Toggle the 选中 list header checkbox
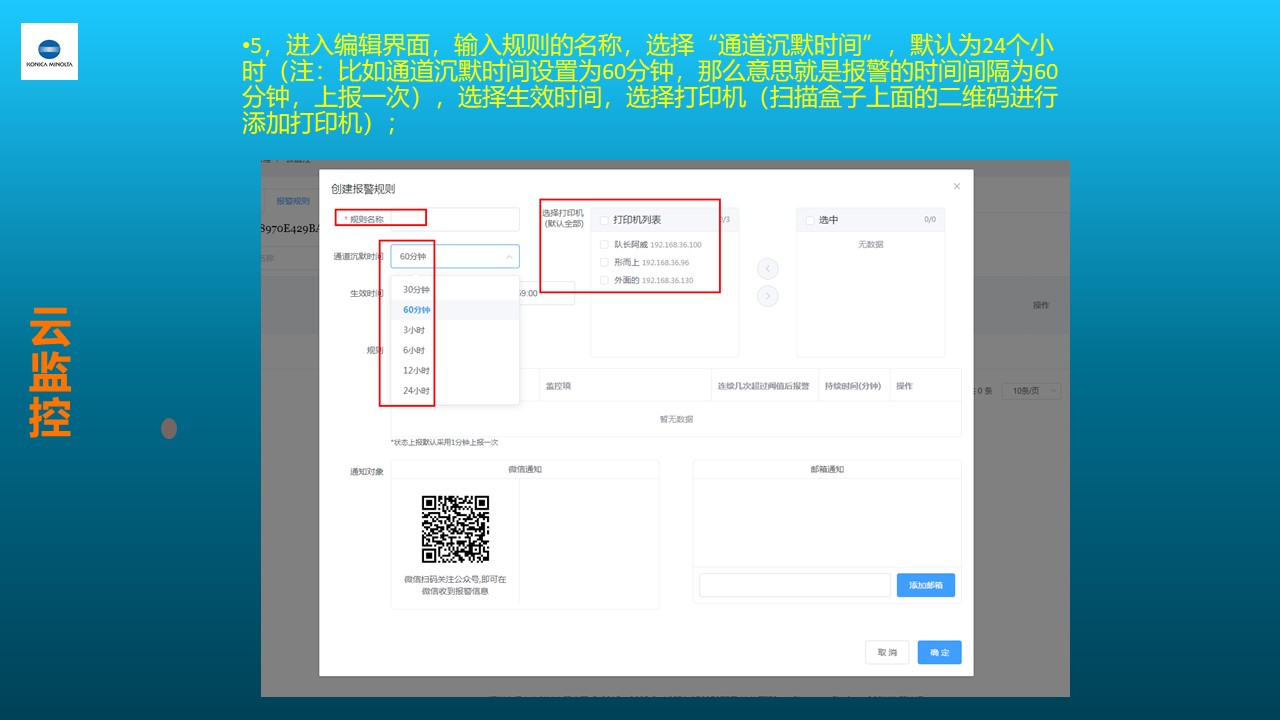The image size is (1280, 720). (x=810, y=220)
